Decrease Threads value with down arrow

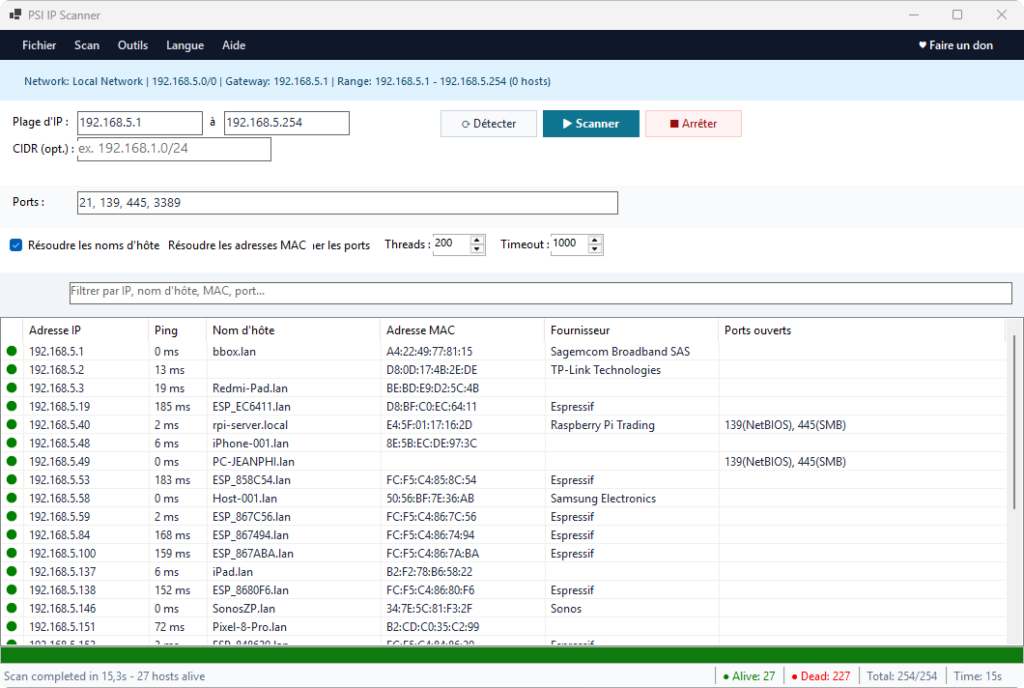[x=477, y=249]
